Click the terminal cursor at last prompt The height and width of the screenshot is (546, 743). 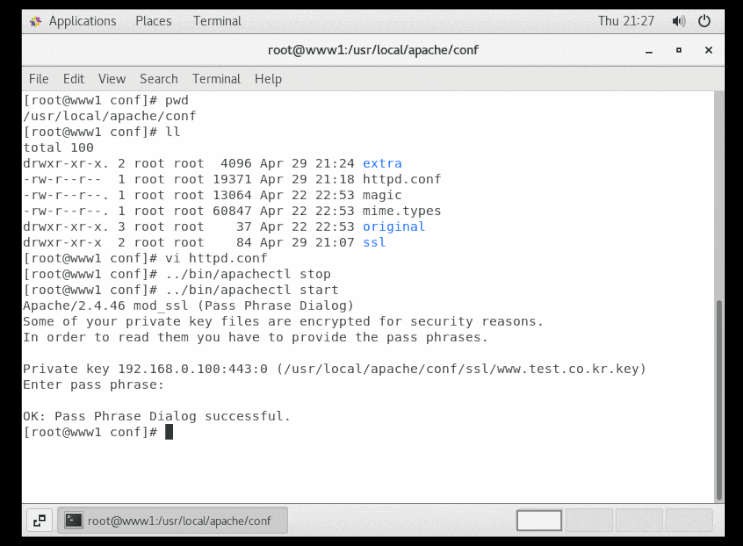169,432
